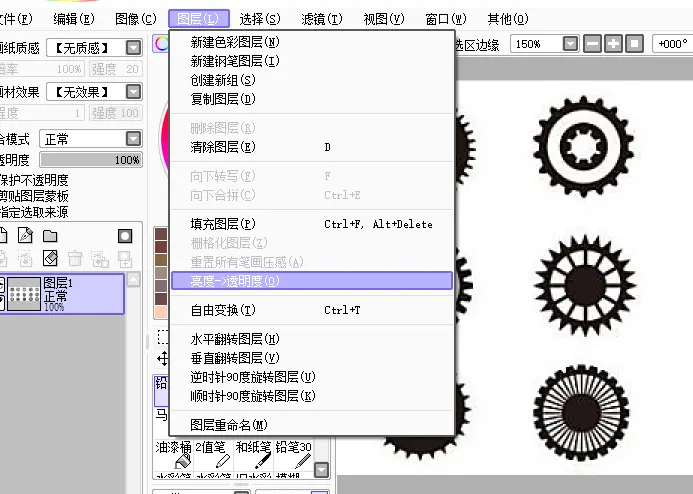This screenshot has height=494, width=693.
Task: Open the 150% zoom level dropdown
Action: tap(544, 44)
